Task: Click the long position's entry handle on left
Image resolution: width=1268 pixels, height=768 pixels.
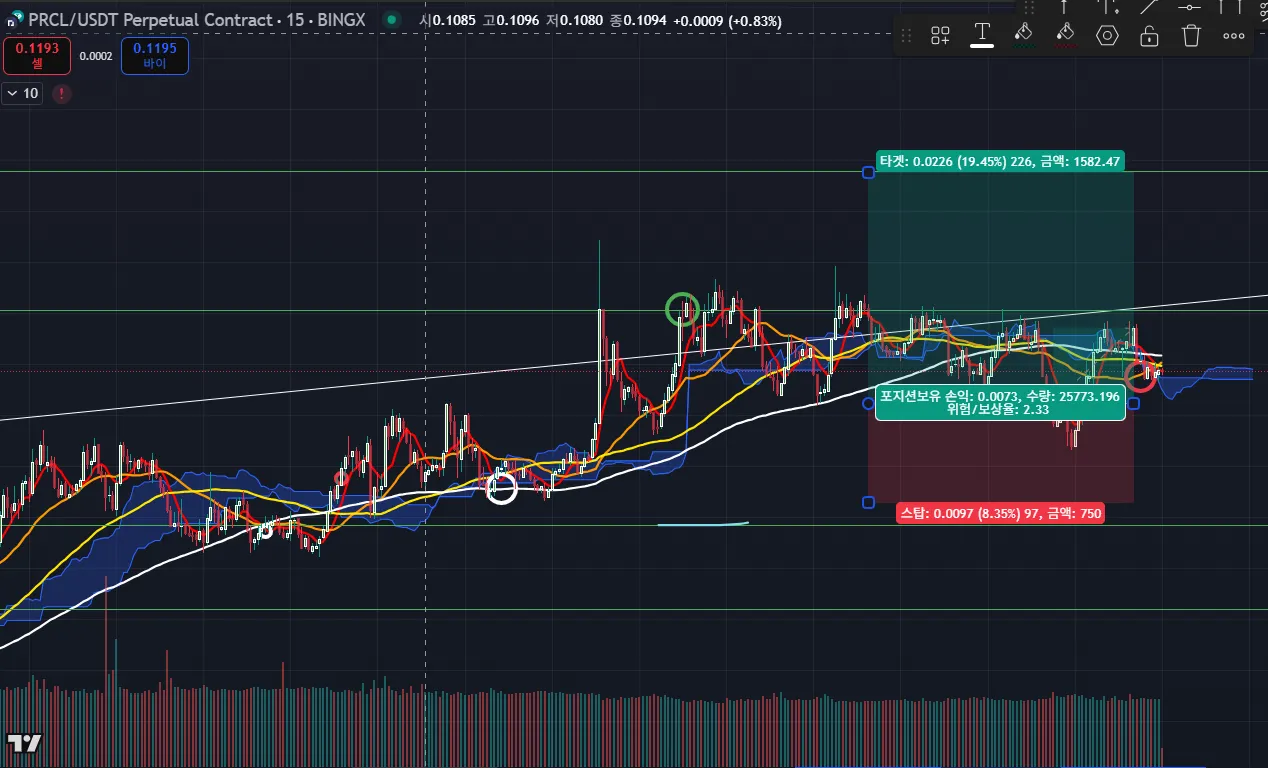Action: click(x=868, y=403)
